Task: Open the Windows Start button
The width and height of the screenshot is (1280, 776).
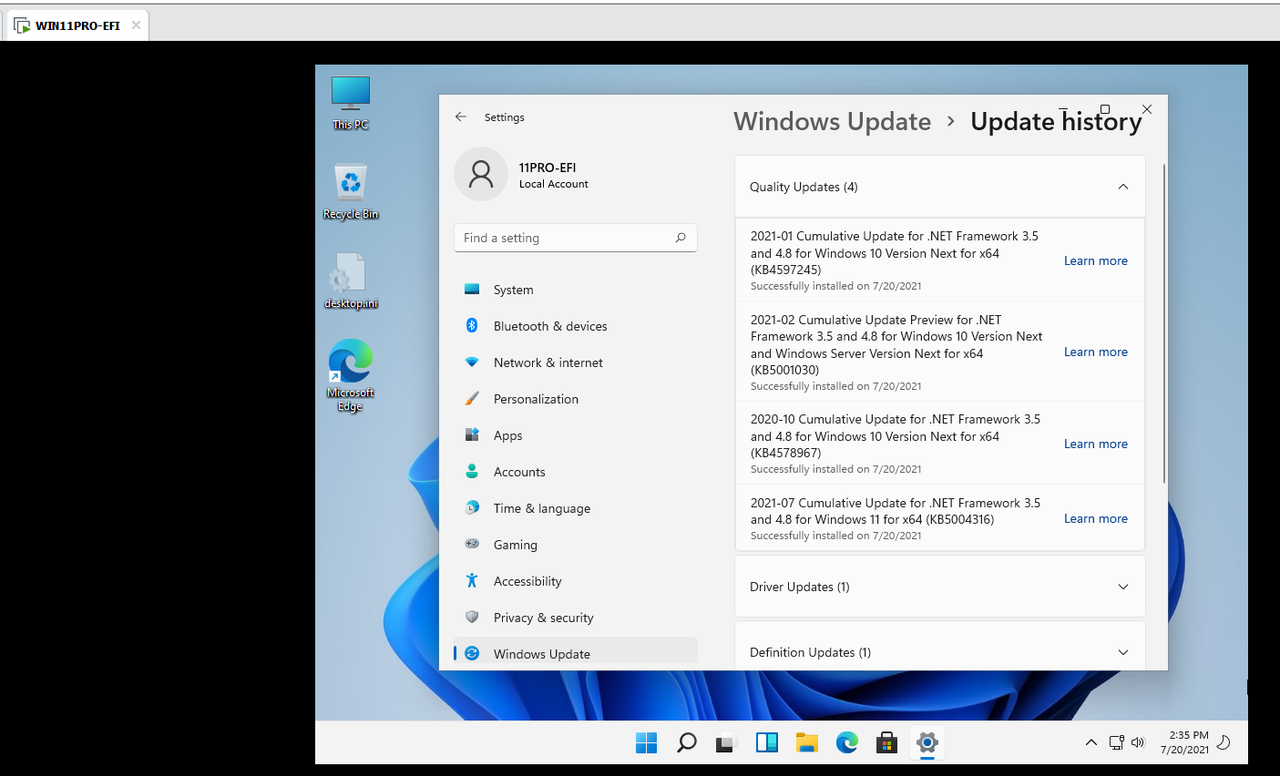Action: coord(647,743)
